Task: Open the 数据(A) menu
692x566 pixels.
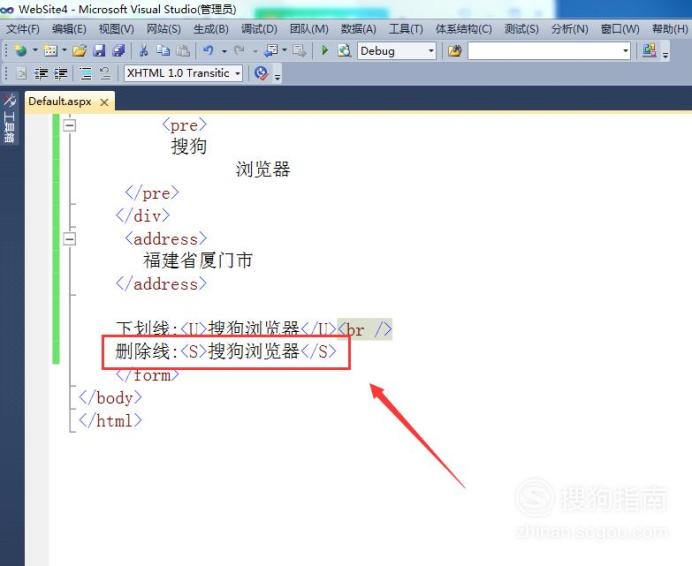Action: (x=358, y=29)
